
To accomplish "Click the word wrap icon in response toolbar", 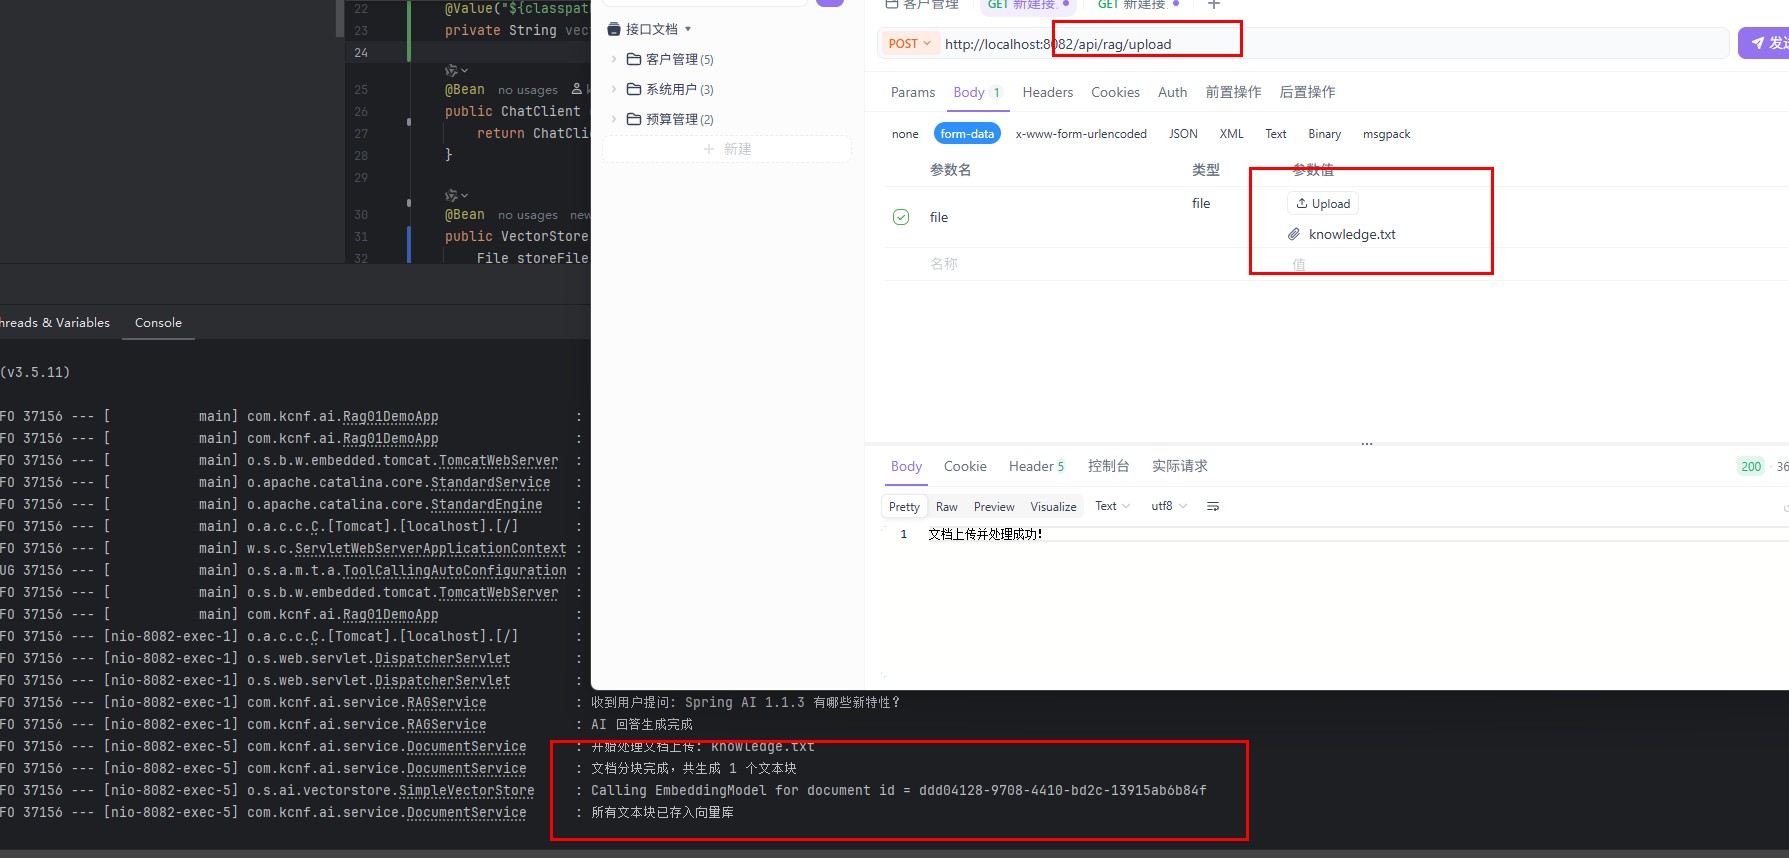I will (1213, 506).
